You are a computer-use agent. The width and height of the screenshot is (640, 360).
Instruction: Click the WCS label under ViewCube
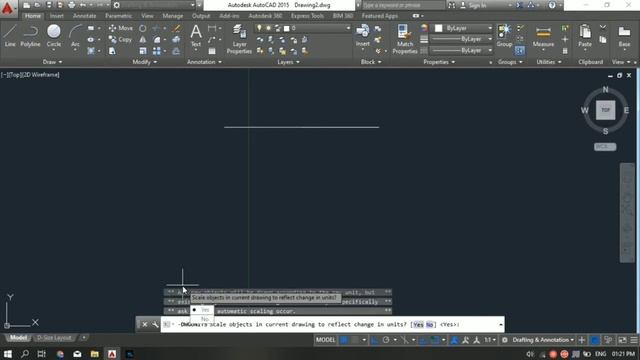[x=605, y=147]
